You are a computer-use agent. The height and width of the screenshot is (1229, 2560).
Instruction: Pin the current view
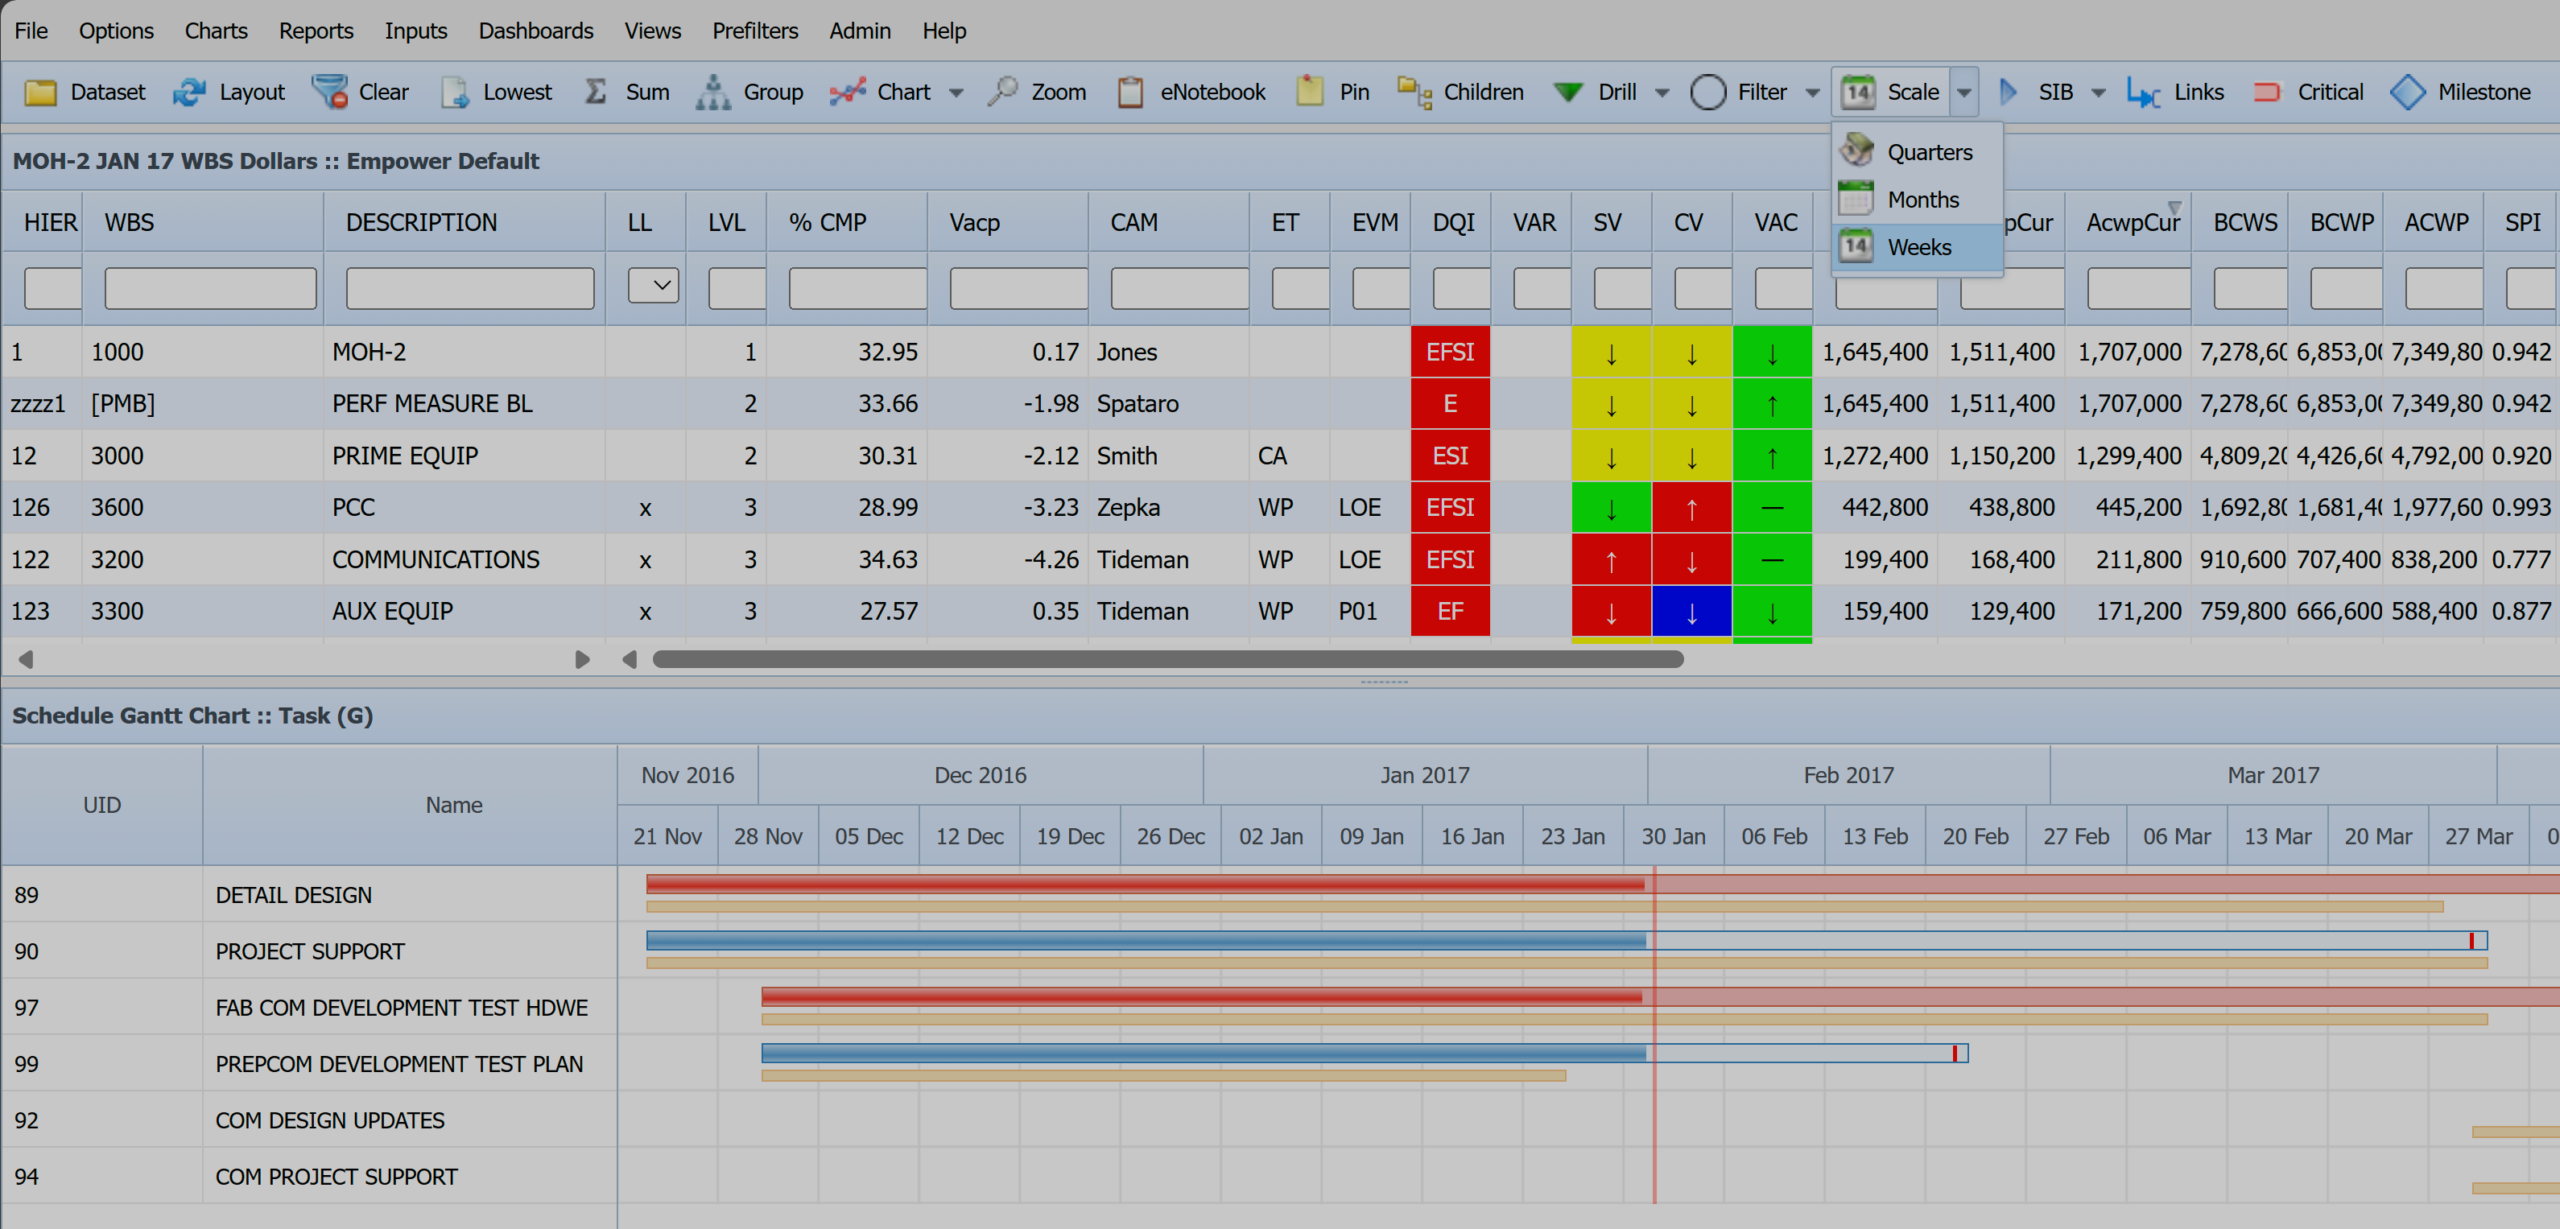(x=1332, y=92)
